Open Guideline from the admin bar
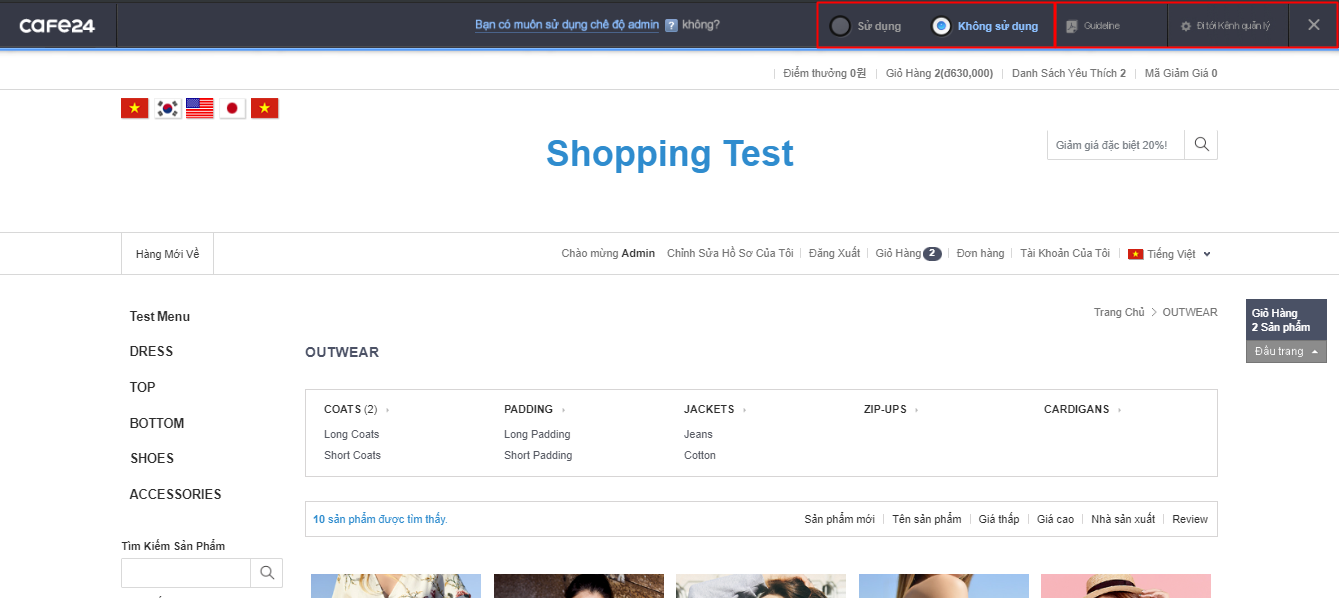The image size is (1339, 598). [x=1094, y=26]
